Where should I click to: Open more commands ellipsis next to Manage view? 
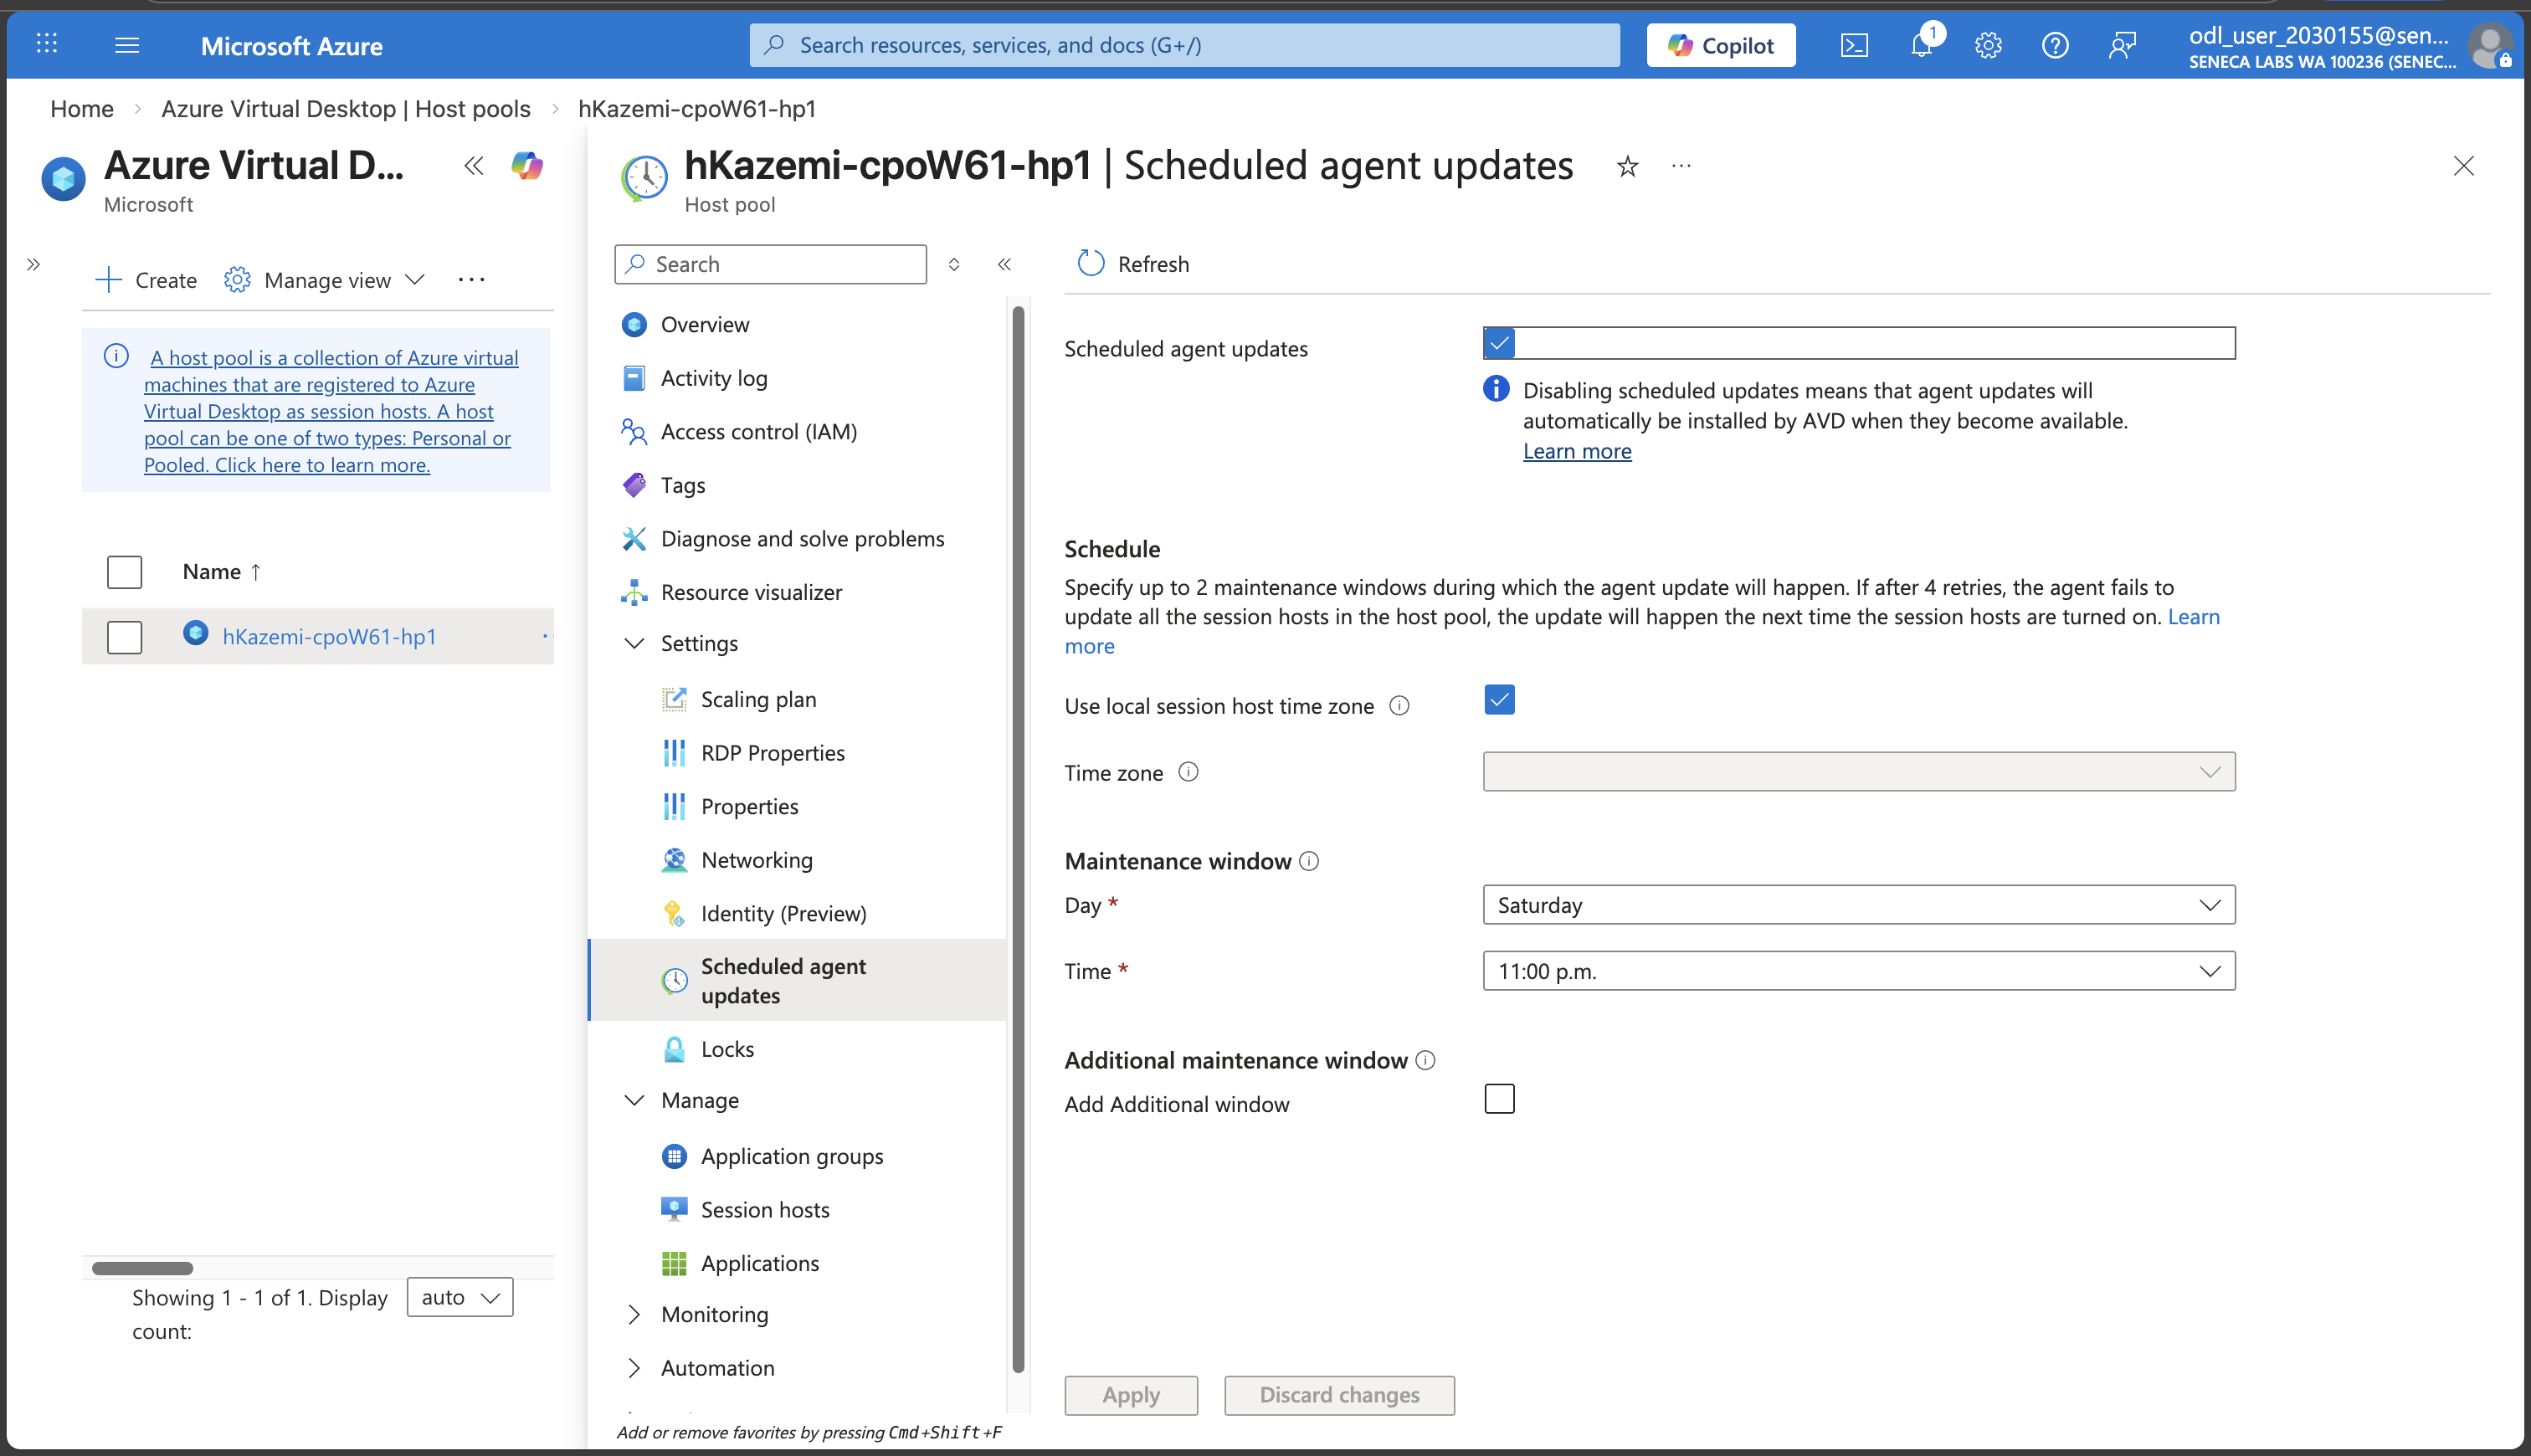471,280
